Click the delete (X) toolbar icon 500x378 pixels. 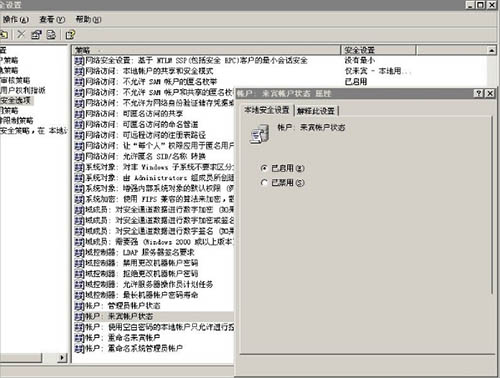tap(21, 34)
